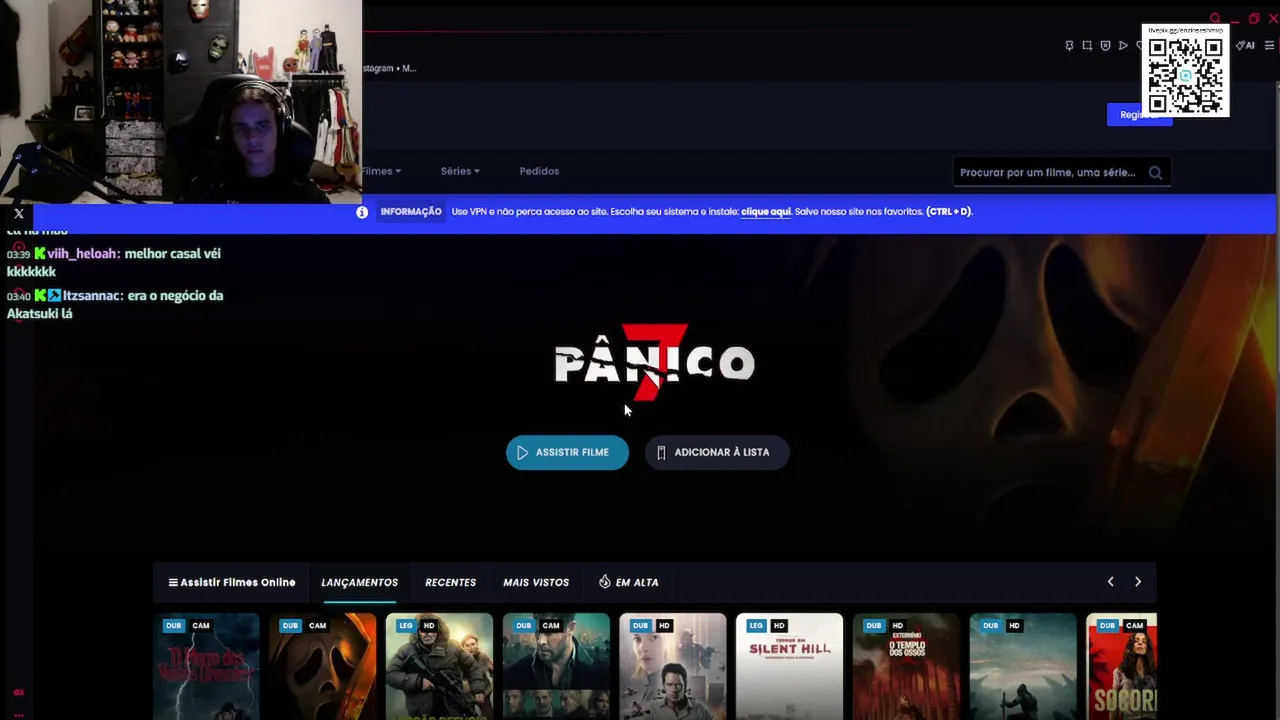
Task: Open the Pedidos menu item
Action: tap(539, 171)
